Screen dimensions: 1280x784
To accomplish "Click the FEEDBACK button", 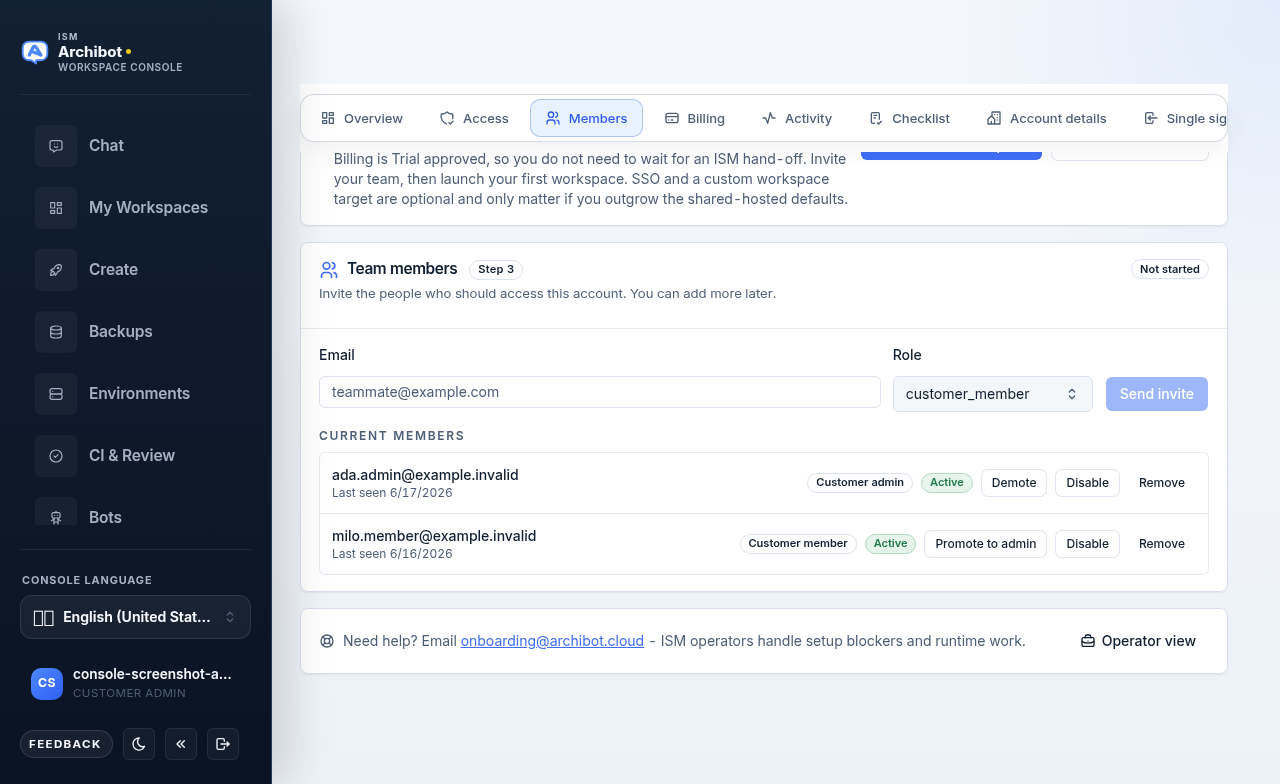I will click(65, 744).
